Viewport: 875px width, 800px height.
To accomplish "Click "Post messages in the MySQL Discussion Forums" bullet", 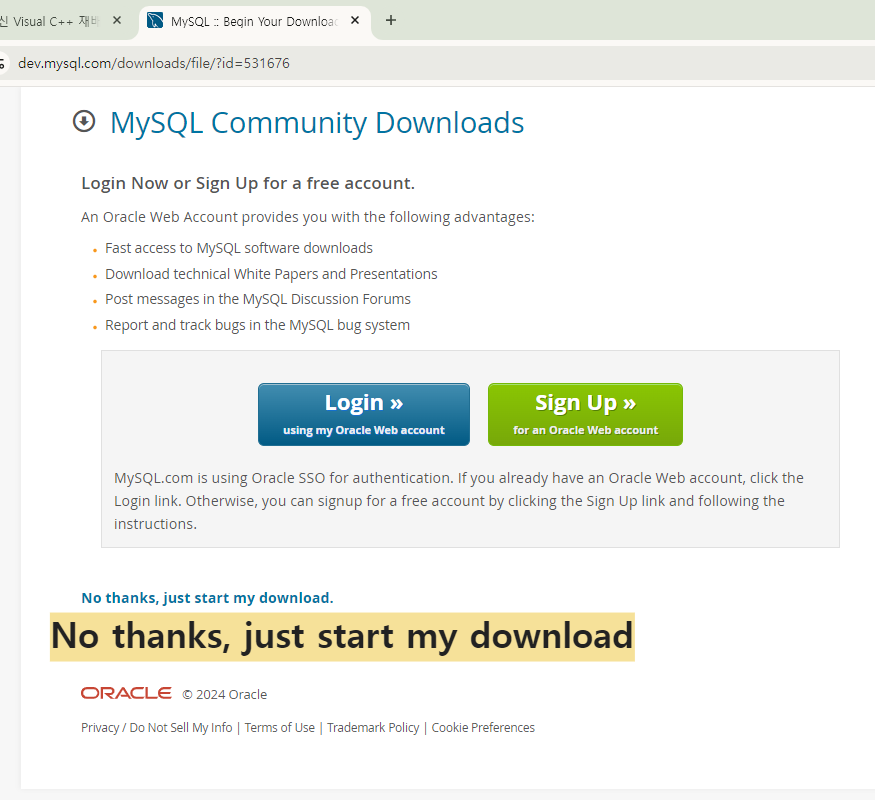I will coord(258,300).
